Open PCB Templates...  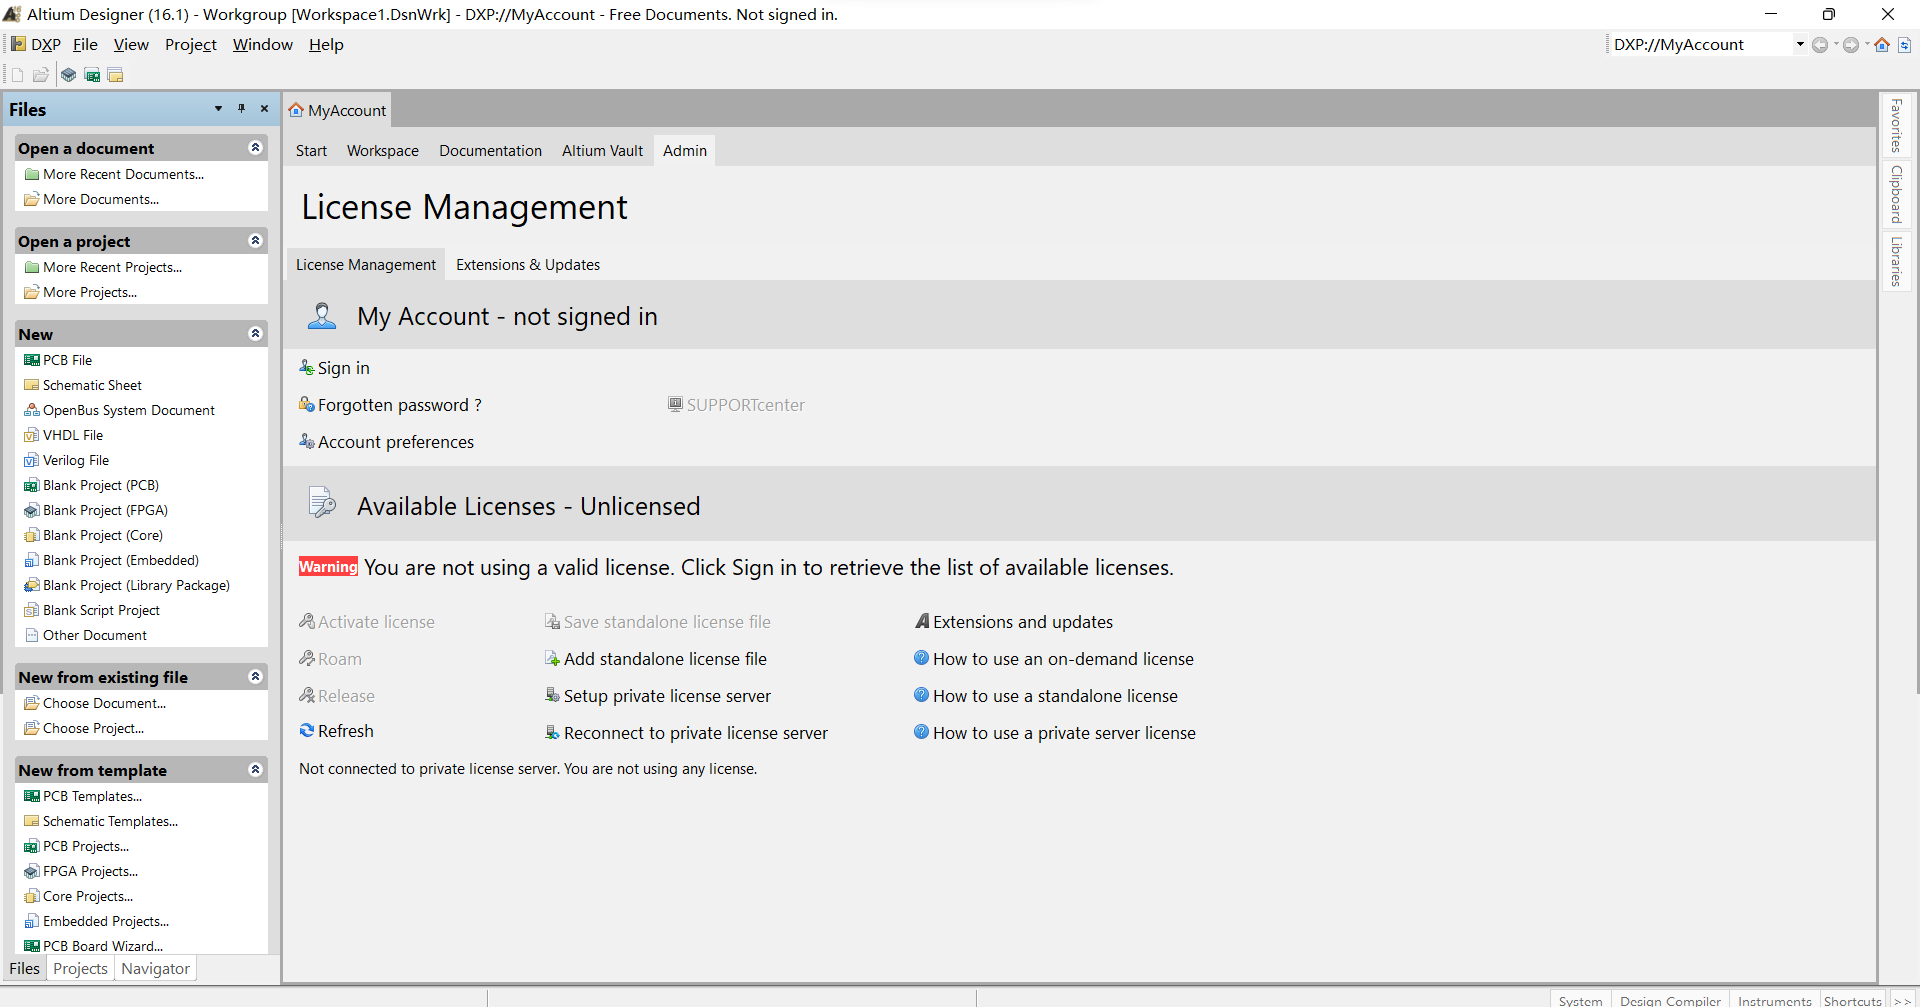[83, 796]
